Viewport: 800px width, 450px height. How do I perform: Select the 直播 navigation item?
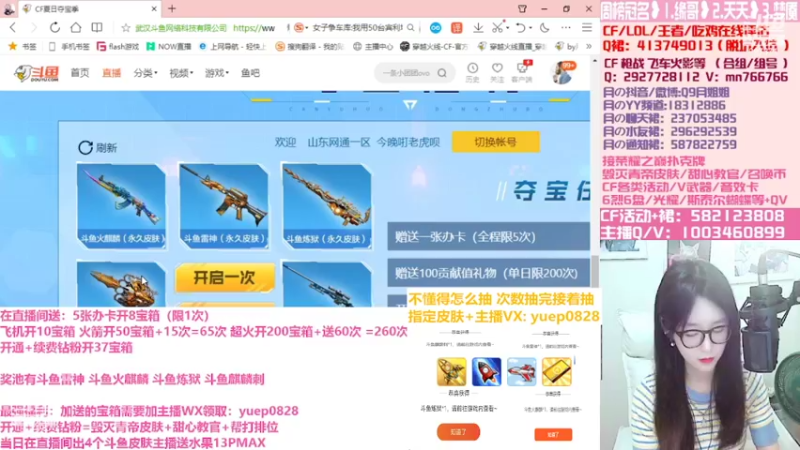pos(111,73)
